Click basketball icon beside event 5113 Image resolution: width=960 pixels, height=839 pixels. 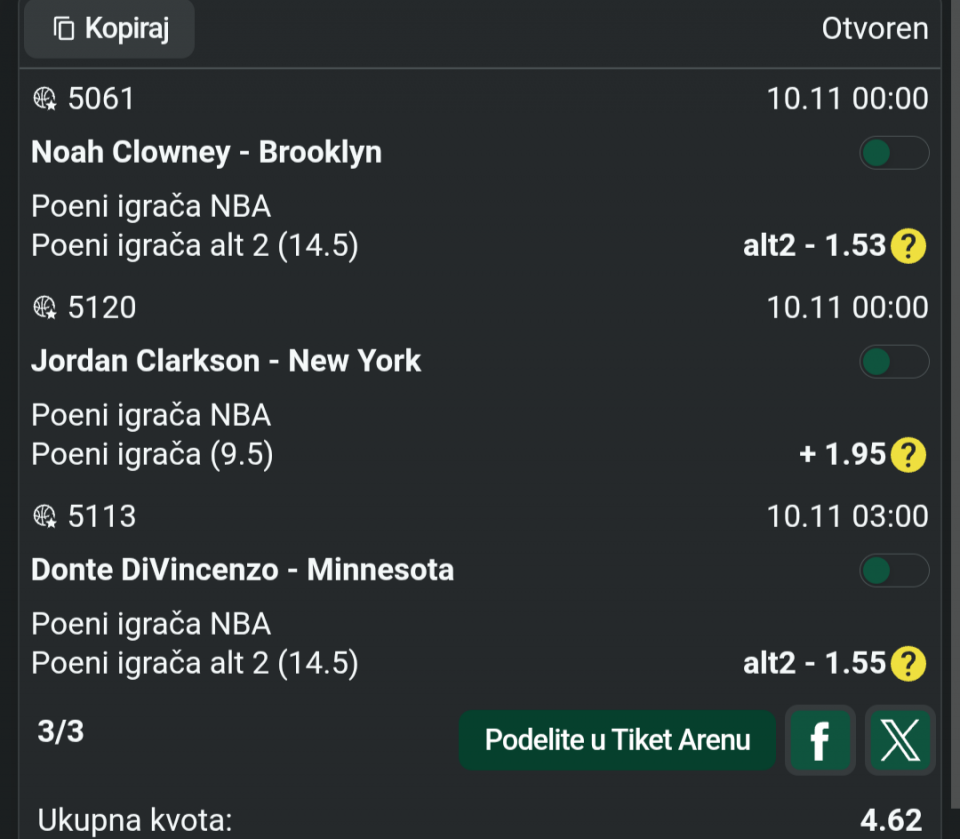[45, 516]
